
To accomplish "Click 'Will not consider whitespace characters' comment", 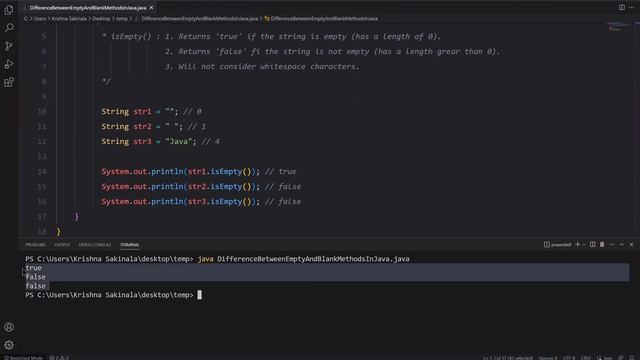I will [x=269, y=67].
